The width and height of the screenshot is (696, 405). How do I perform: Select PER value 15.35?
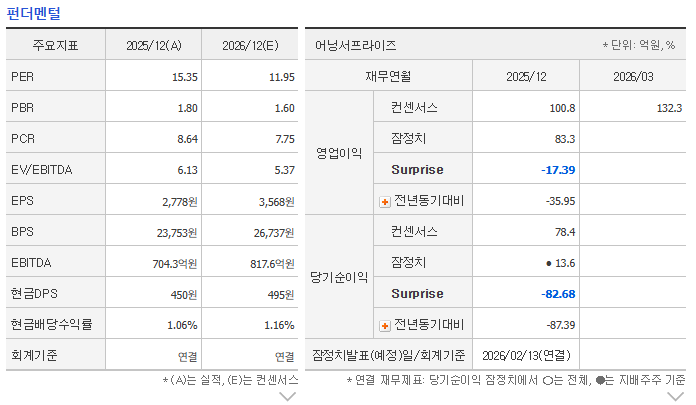185,77
